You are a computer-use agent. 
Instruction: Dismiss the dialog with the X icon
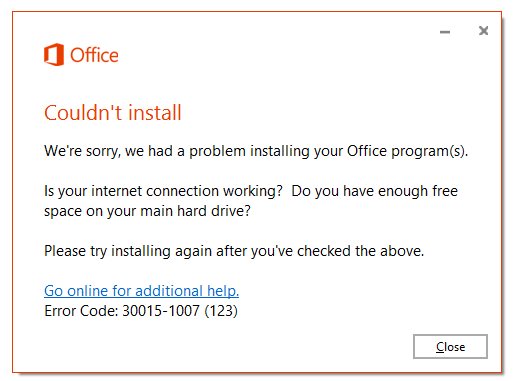click(483, 31)
